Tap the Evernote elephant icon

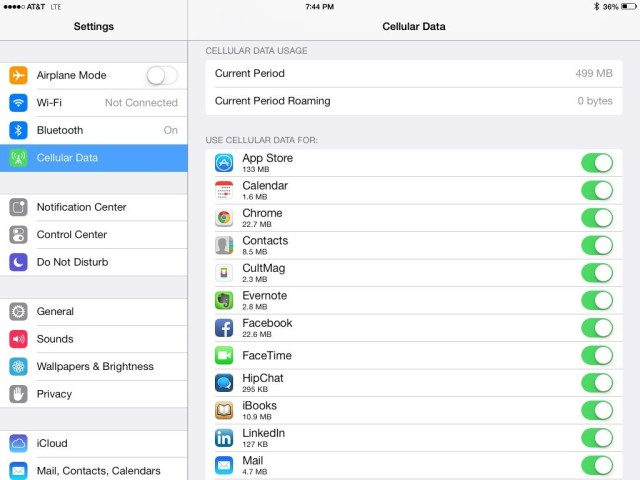pos(224,300)
